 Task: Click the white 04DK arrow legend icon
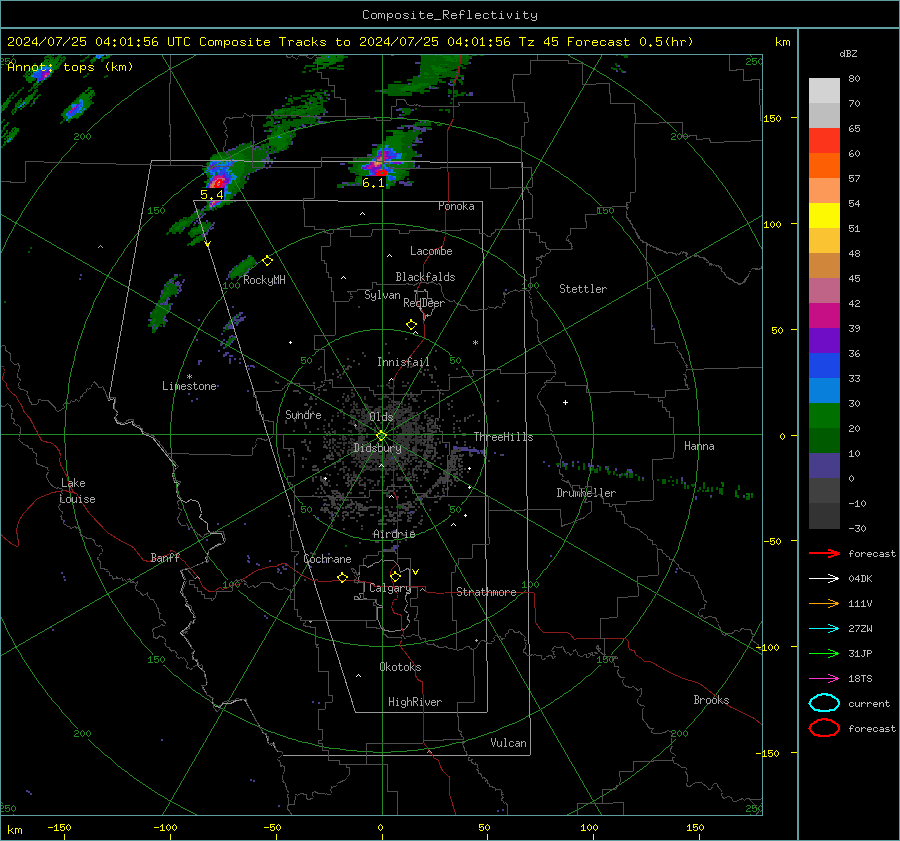(824, 578)
